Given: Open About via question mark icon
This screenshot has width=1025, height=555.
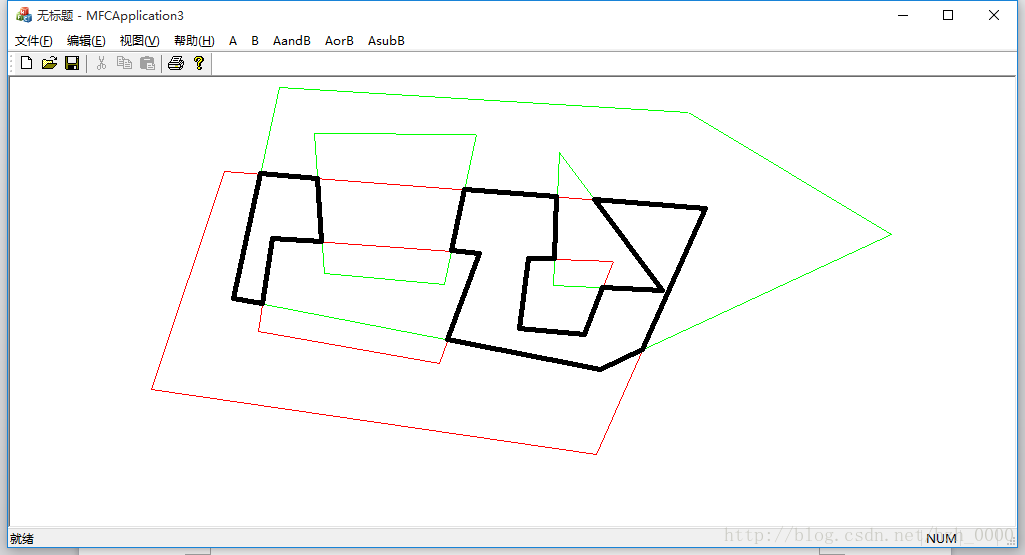Looking at the screenshot, I should pyautogui.click(x=199, y=63).
